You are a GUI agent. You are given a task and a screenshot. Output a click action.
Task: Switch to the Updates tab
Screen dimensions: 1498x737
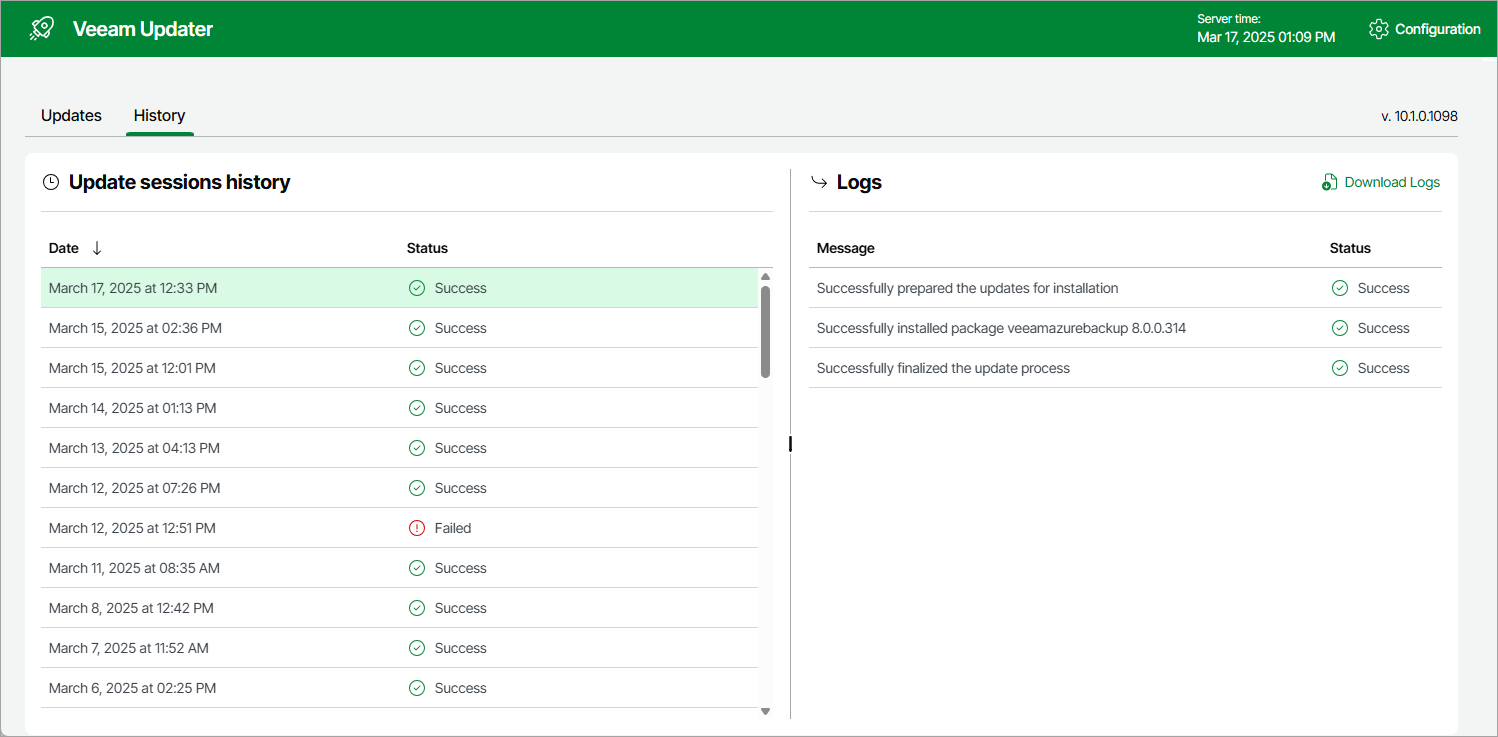71,116
